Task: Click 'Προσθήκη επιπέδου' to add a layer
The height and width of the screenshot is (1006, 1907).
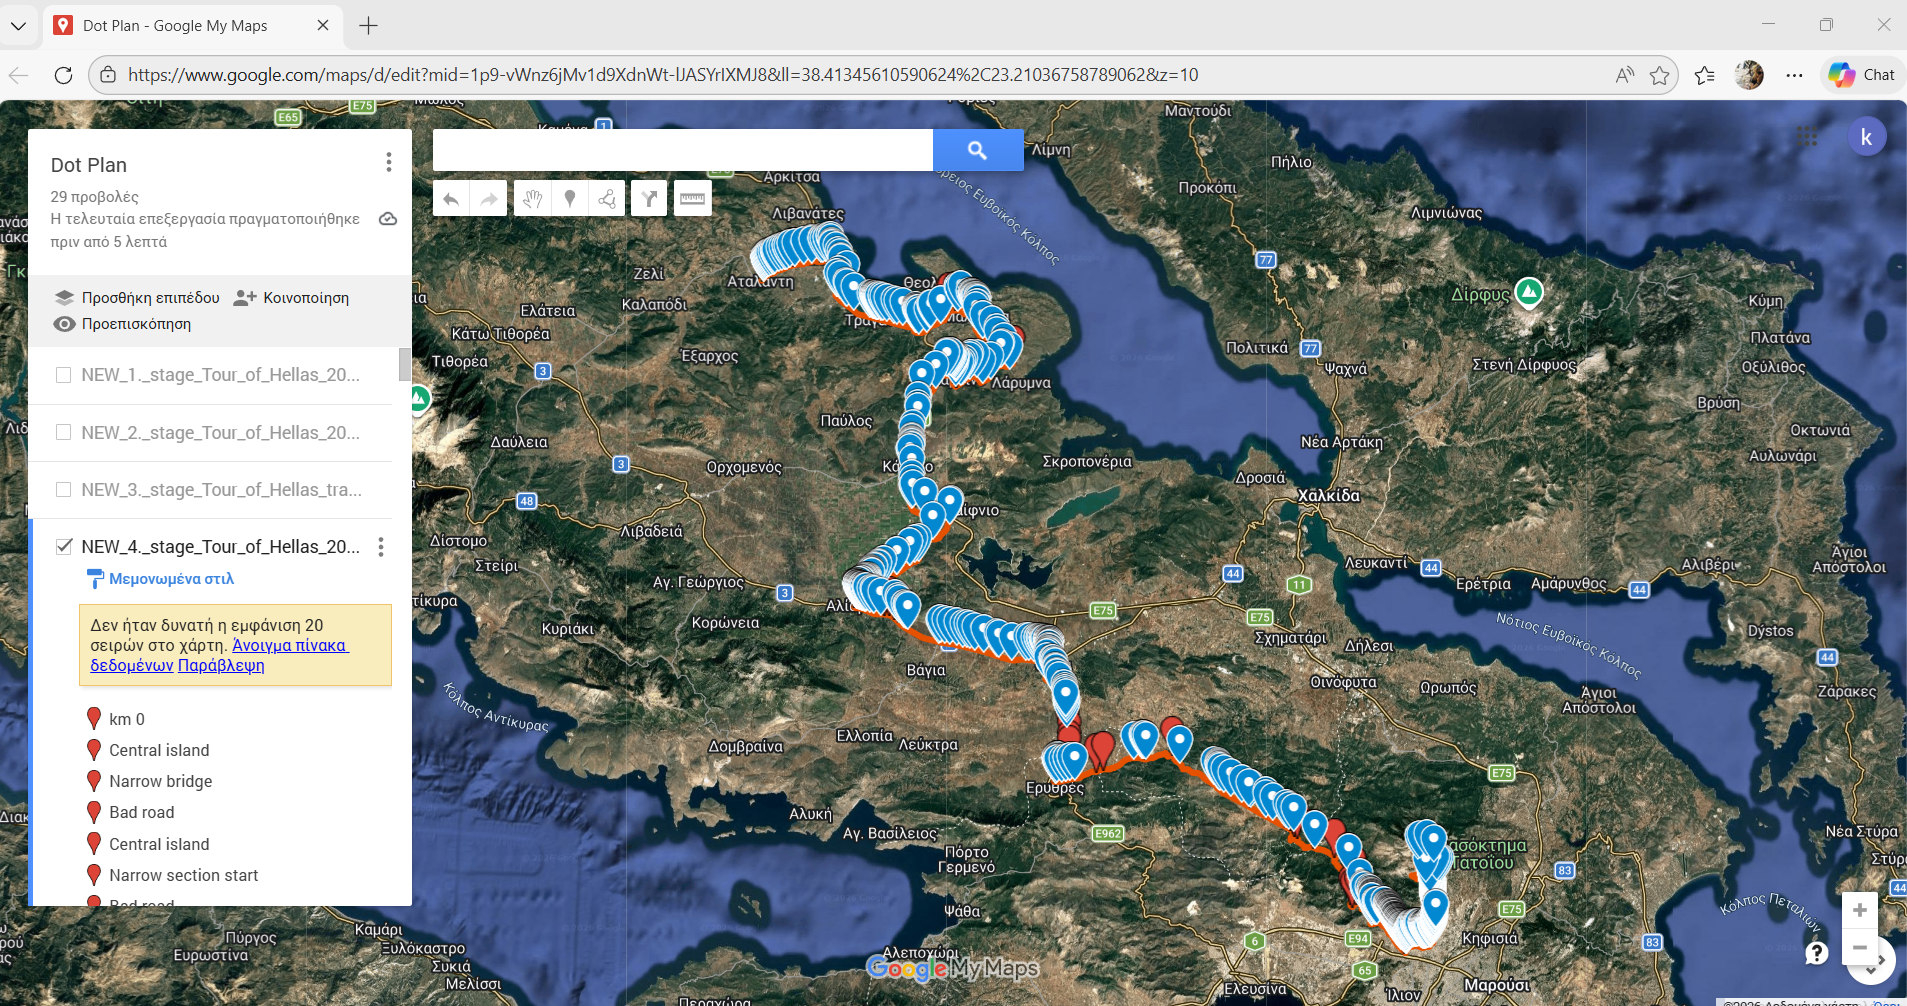Action: click(x=150, y=298)
